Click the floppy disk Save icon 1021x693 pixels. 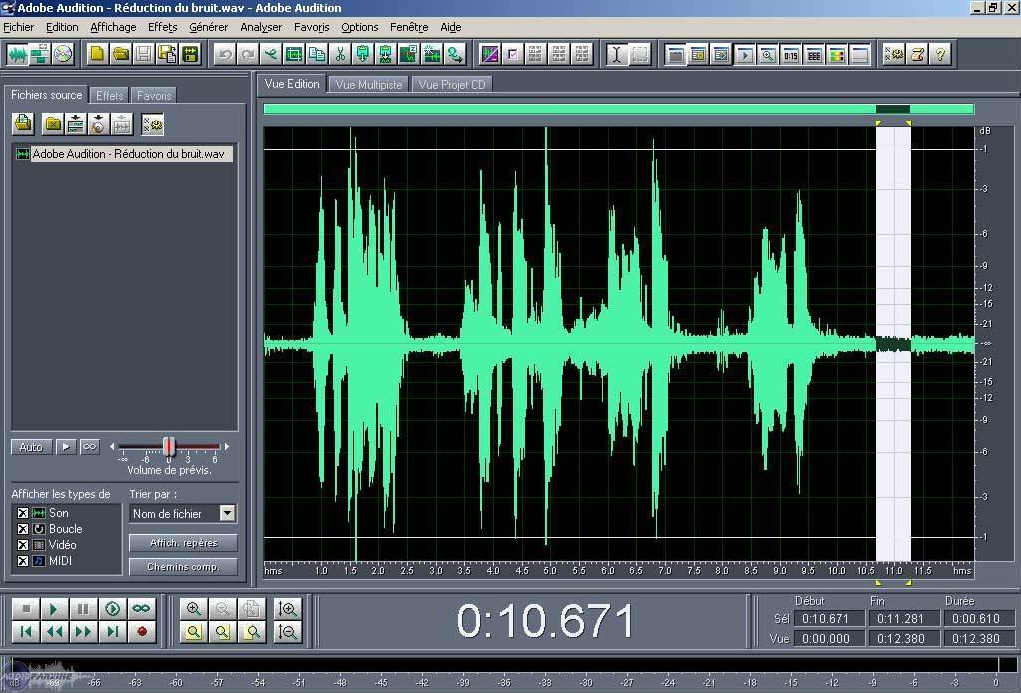(143, 54)
